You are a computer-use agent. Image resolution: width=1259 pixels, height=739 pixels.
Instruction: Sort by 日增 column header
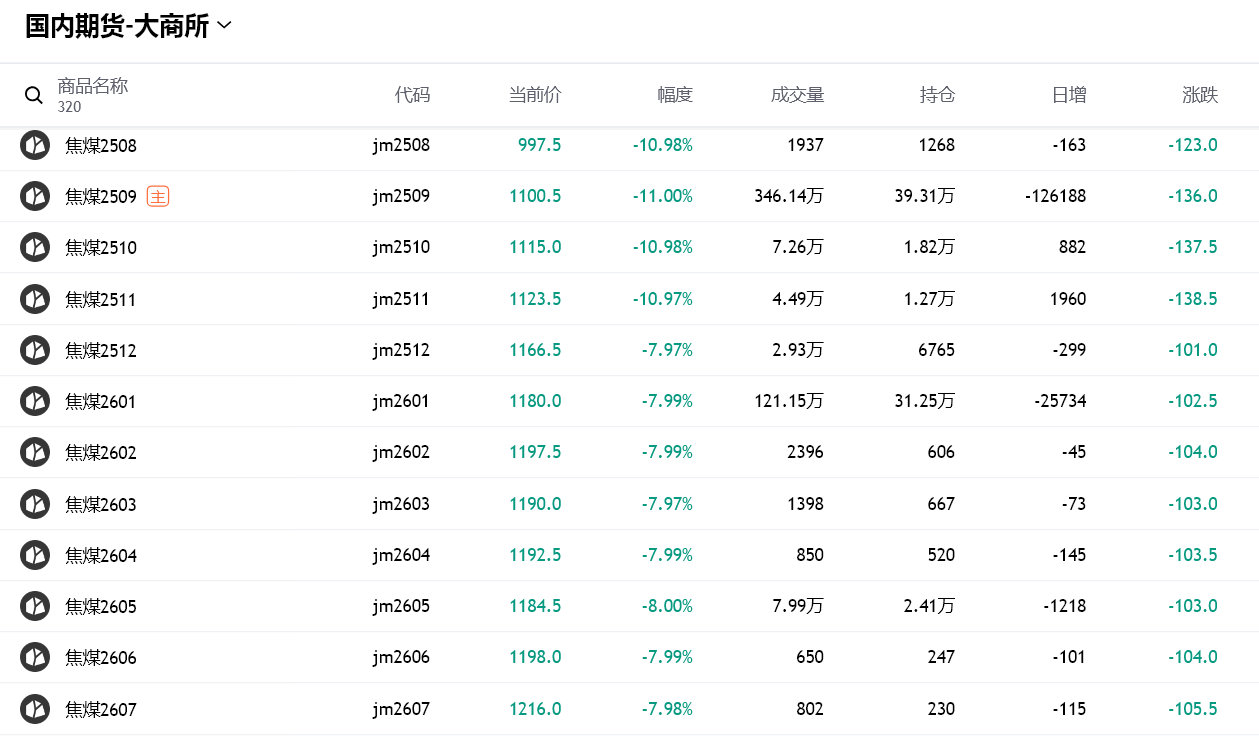tap(1069, 95)
